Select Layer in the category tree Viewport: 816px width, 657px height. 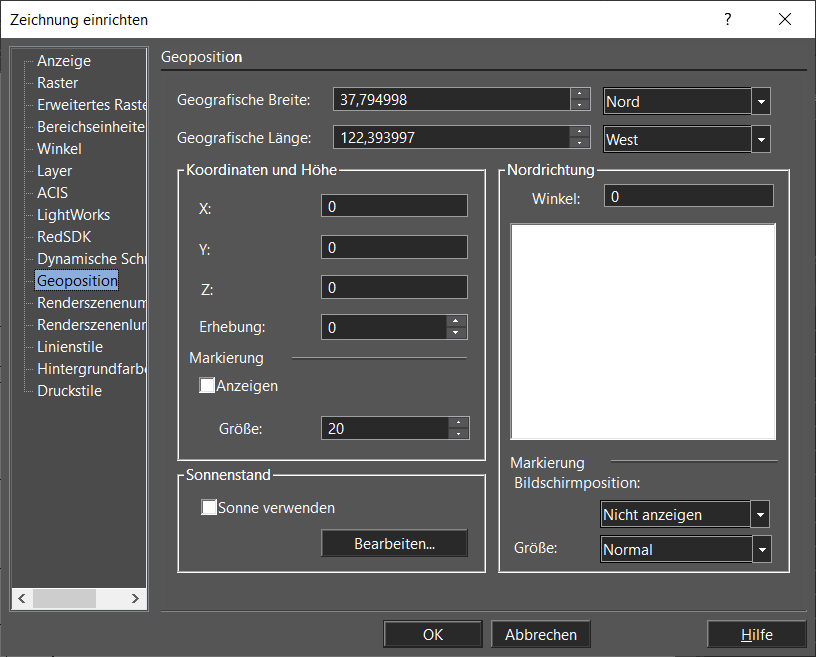tap(54, 171)
